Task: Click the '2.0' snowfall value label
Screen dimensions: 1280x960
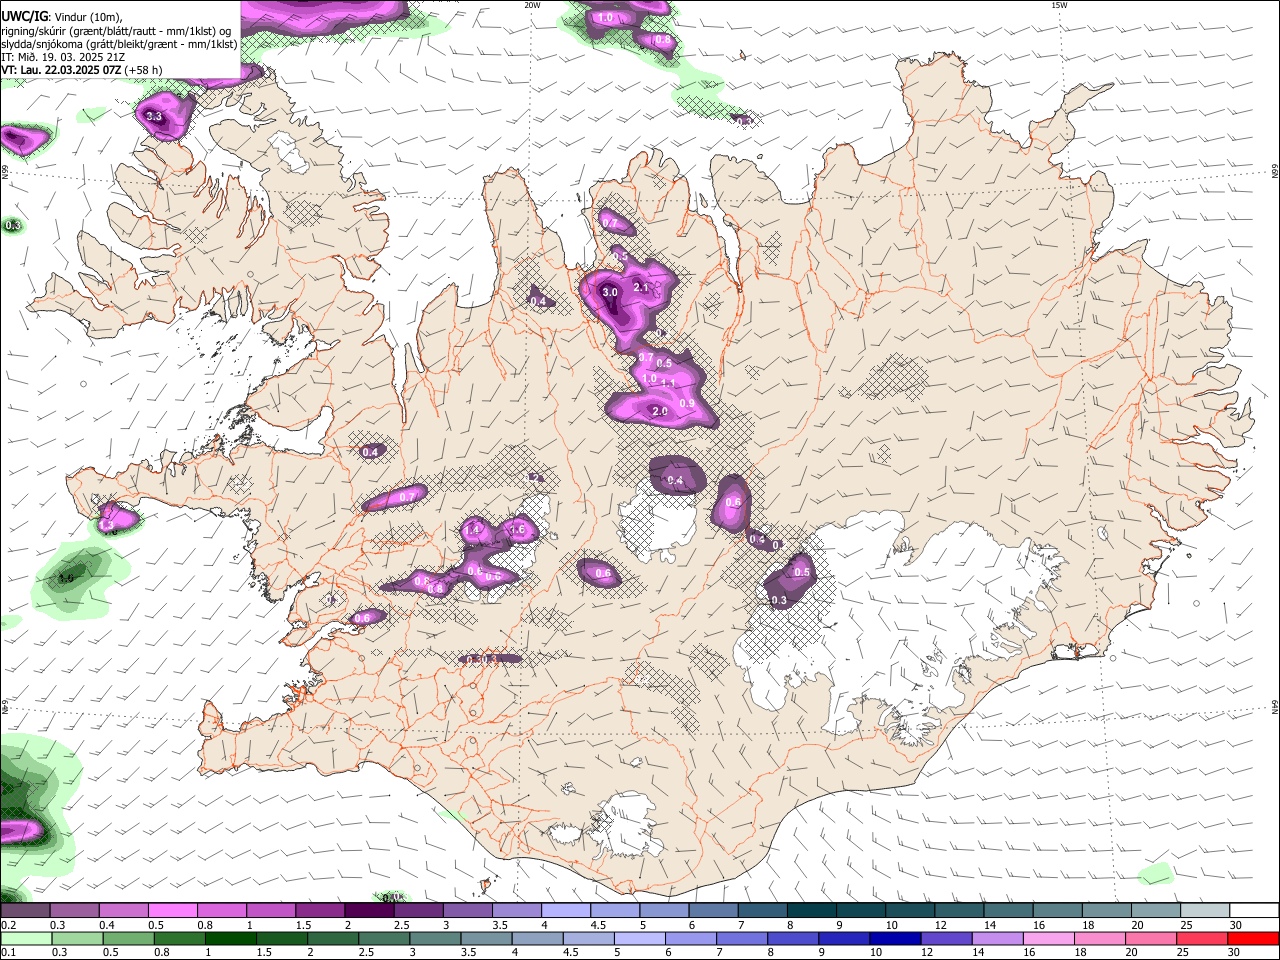Action: point(660,412)
